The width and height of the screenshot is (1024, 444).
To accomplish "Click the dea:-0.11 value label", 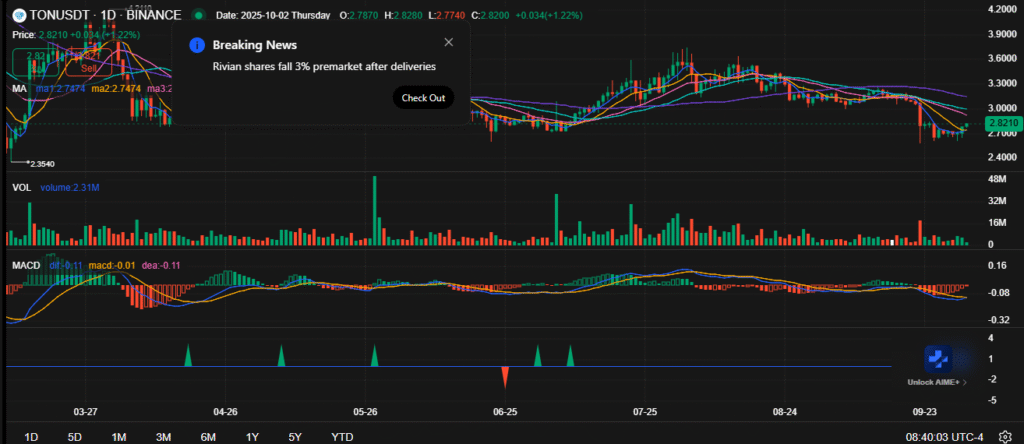I will coord(161,265).
